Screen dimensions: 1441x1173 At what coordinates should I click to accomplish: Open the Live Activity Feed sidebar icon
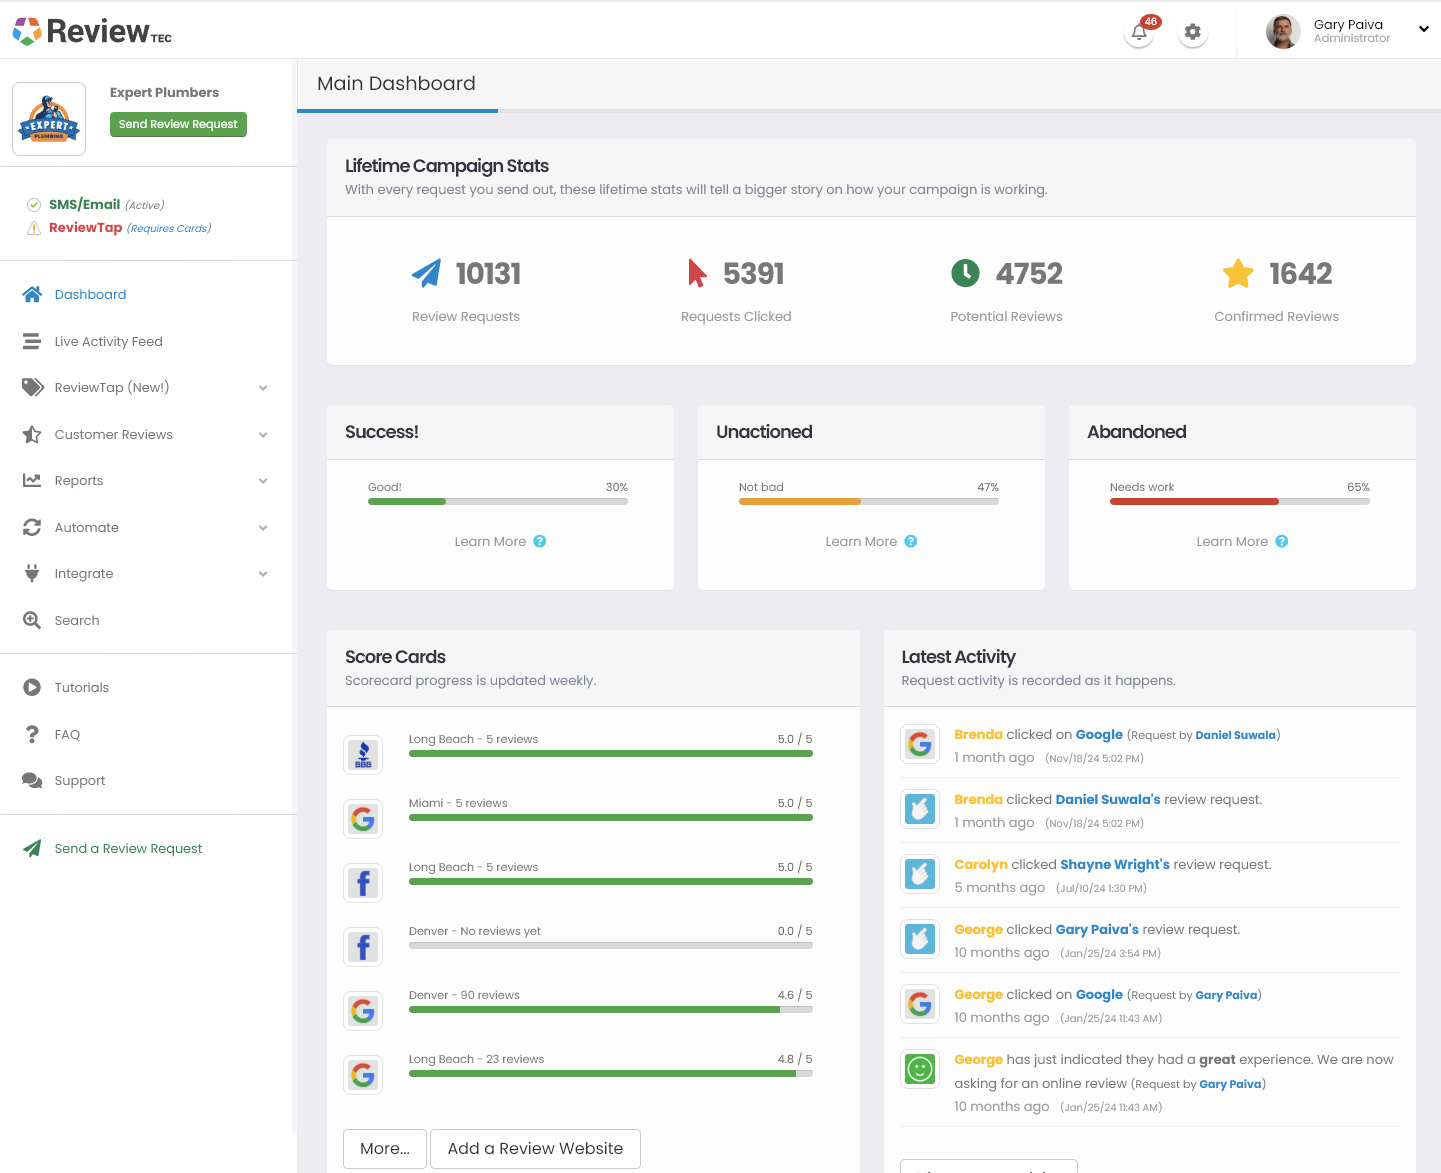pos(32,341)
